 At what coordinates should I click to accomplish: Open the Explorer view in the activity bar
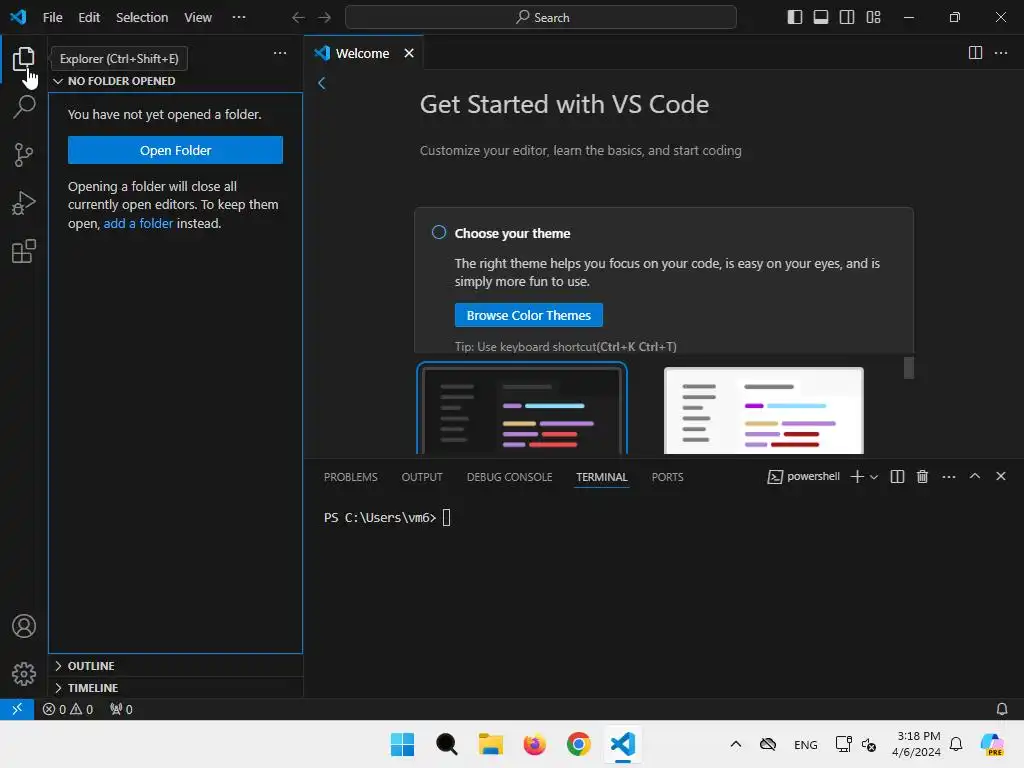coord(24,59)
